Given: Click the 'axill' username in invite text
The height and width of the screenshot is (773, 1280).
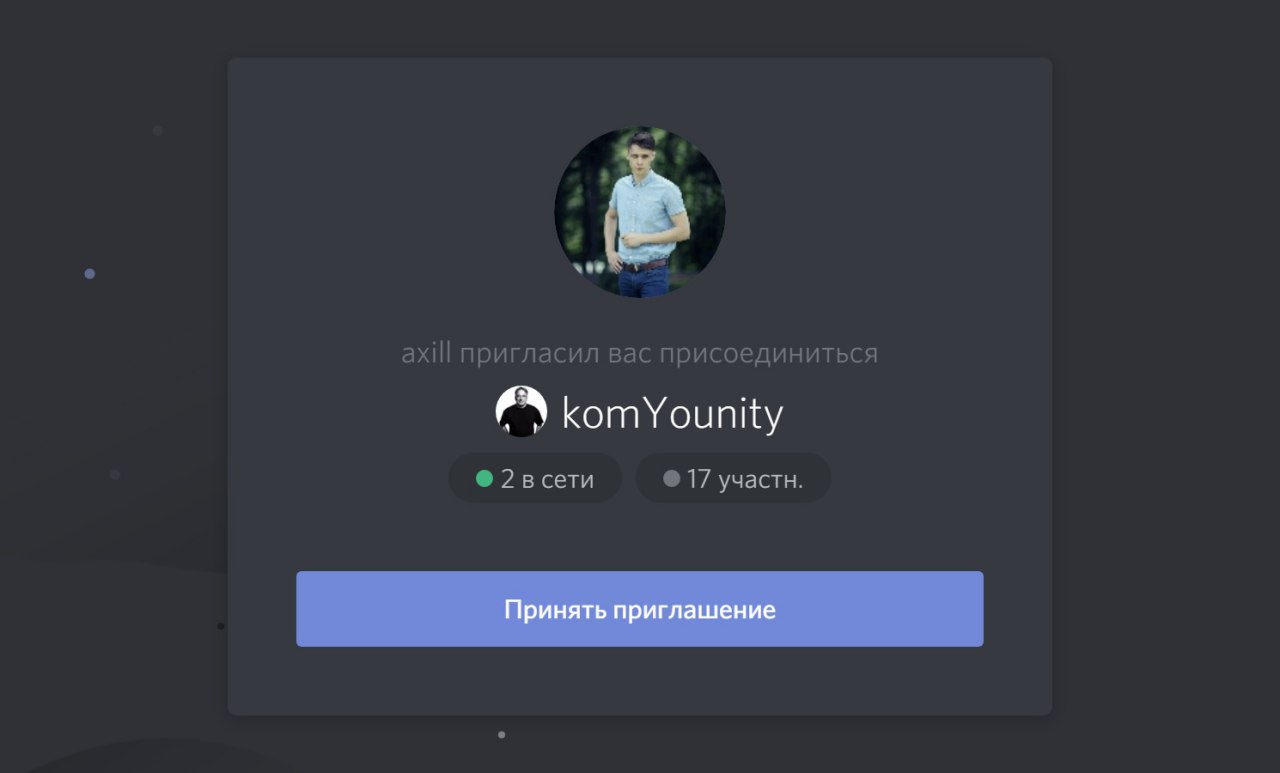Looking at the screenshot, I should [427, 353].
